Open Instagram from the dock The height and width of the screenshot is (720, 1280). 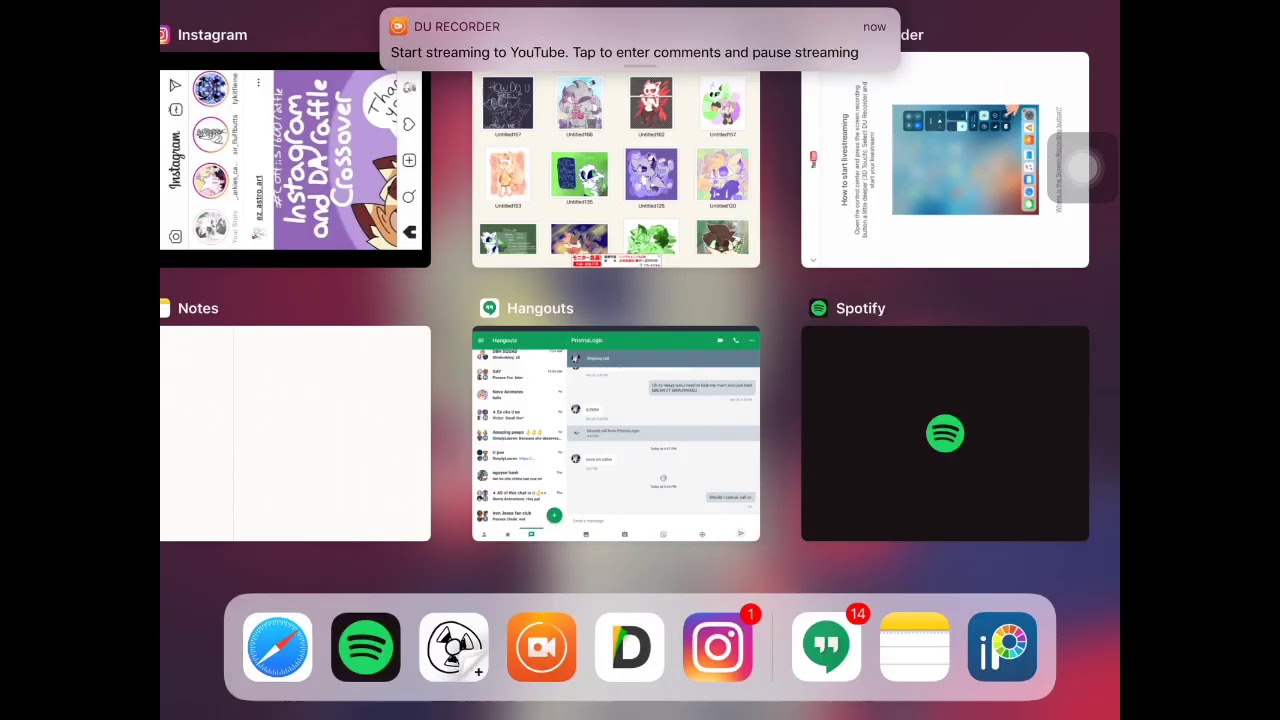click(x=717, y=648)
